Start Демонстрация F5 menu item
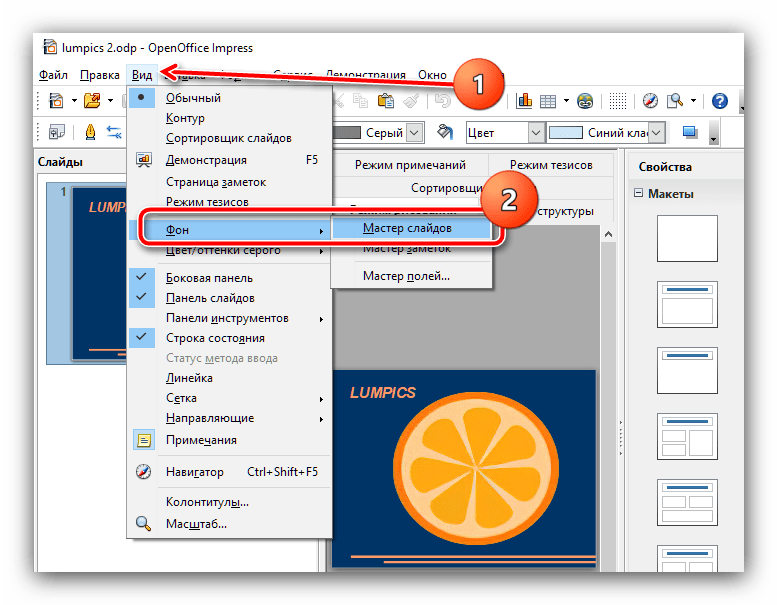The width and height of the screenshot is (777, 605). (229, 160)
